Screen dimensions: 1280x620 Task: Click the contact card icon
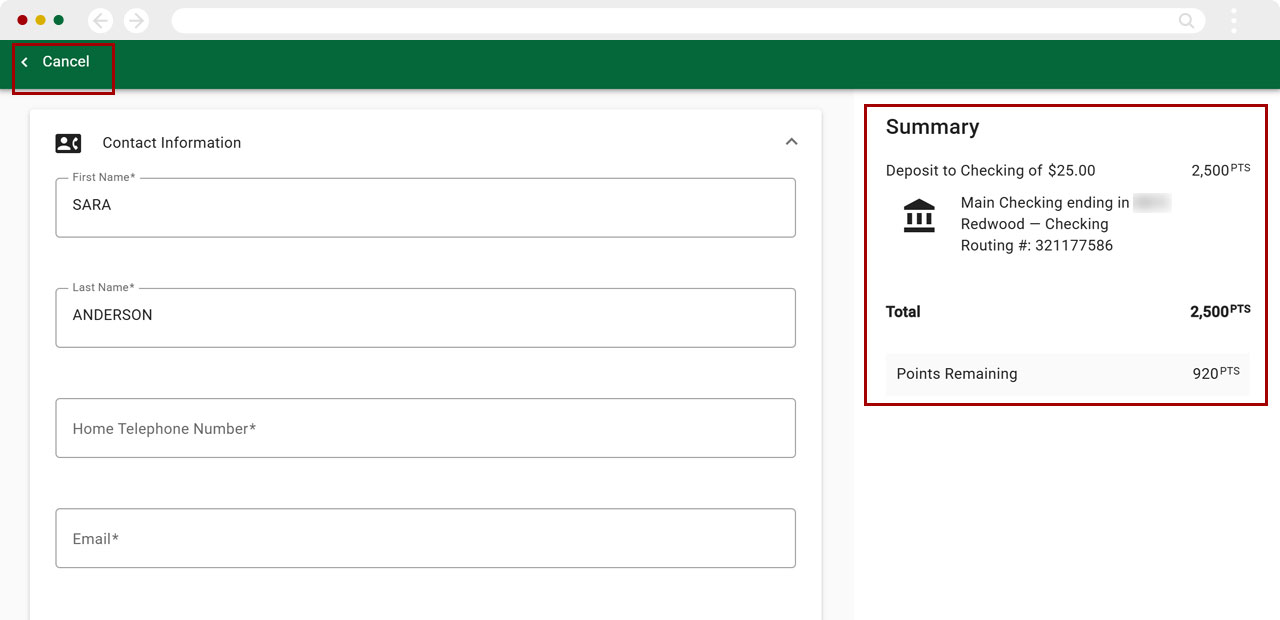click(x=68, y=143)
